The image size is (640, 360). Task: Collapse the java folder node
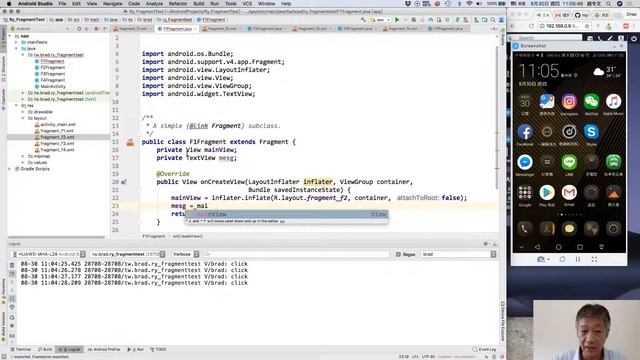click(17, 48)
